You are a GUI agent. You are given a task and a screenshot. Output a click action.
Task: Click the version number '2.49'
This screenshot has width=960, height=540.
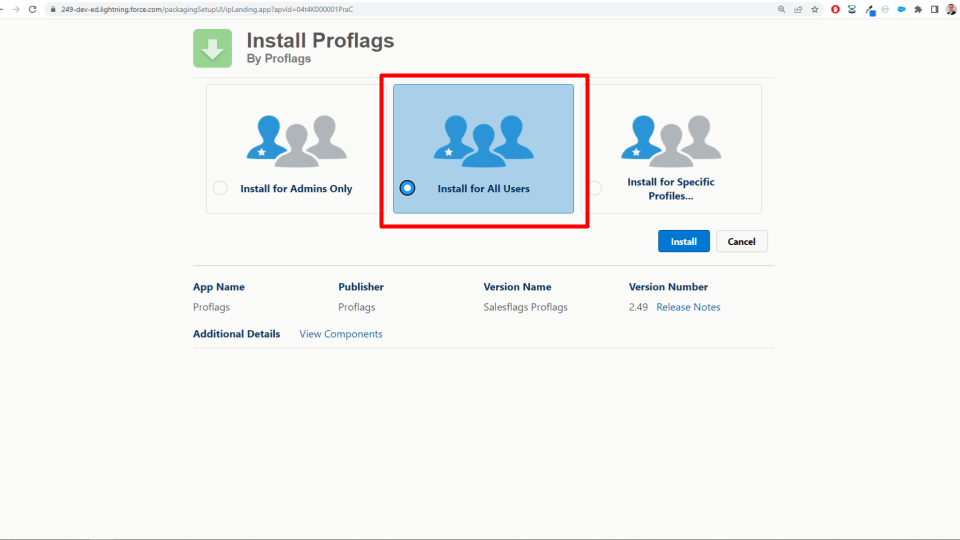[638, 307]
